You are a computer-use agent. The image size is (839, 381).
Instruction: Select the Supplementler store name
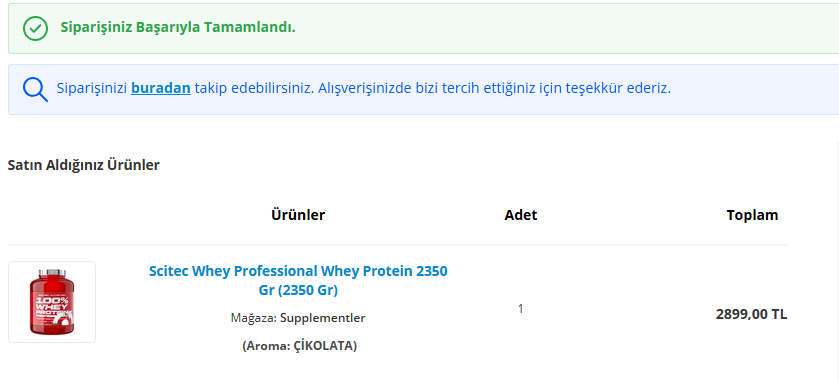[x=323, y=318]
